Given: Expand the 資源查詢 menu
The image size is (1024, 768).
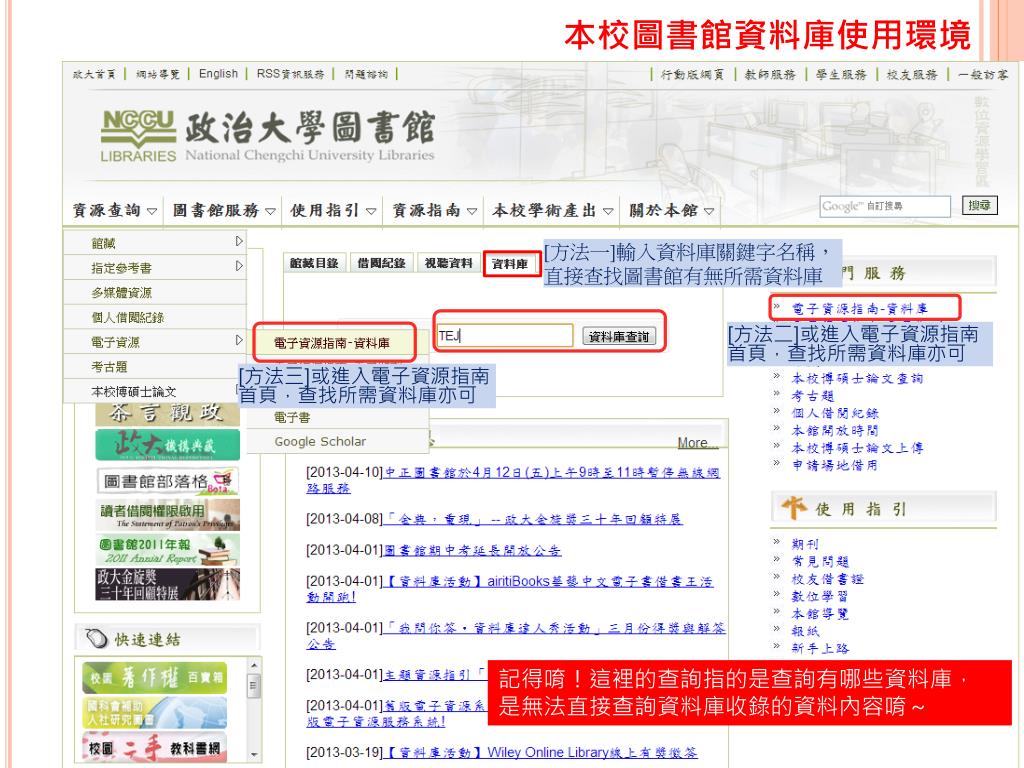Looking at the screenshot, I should click(114, 210).
